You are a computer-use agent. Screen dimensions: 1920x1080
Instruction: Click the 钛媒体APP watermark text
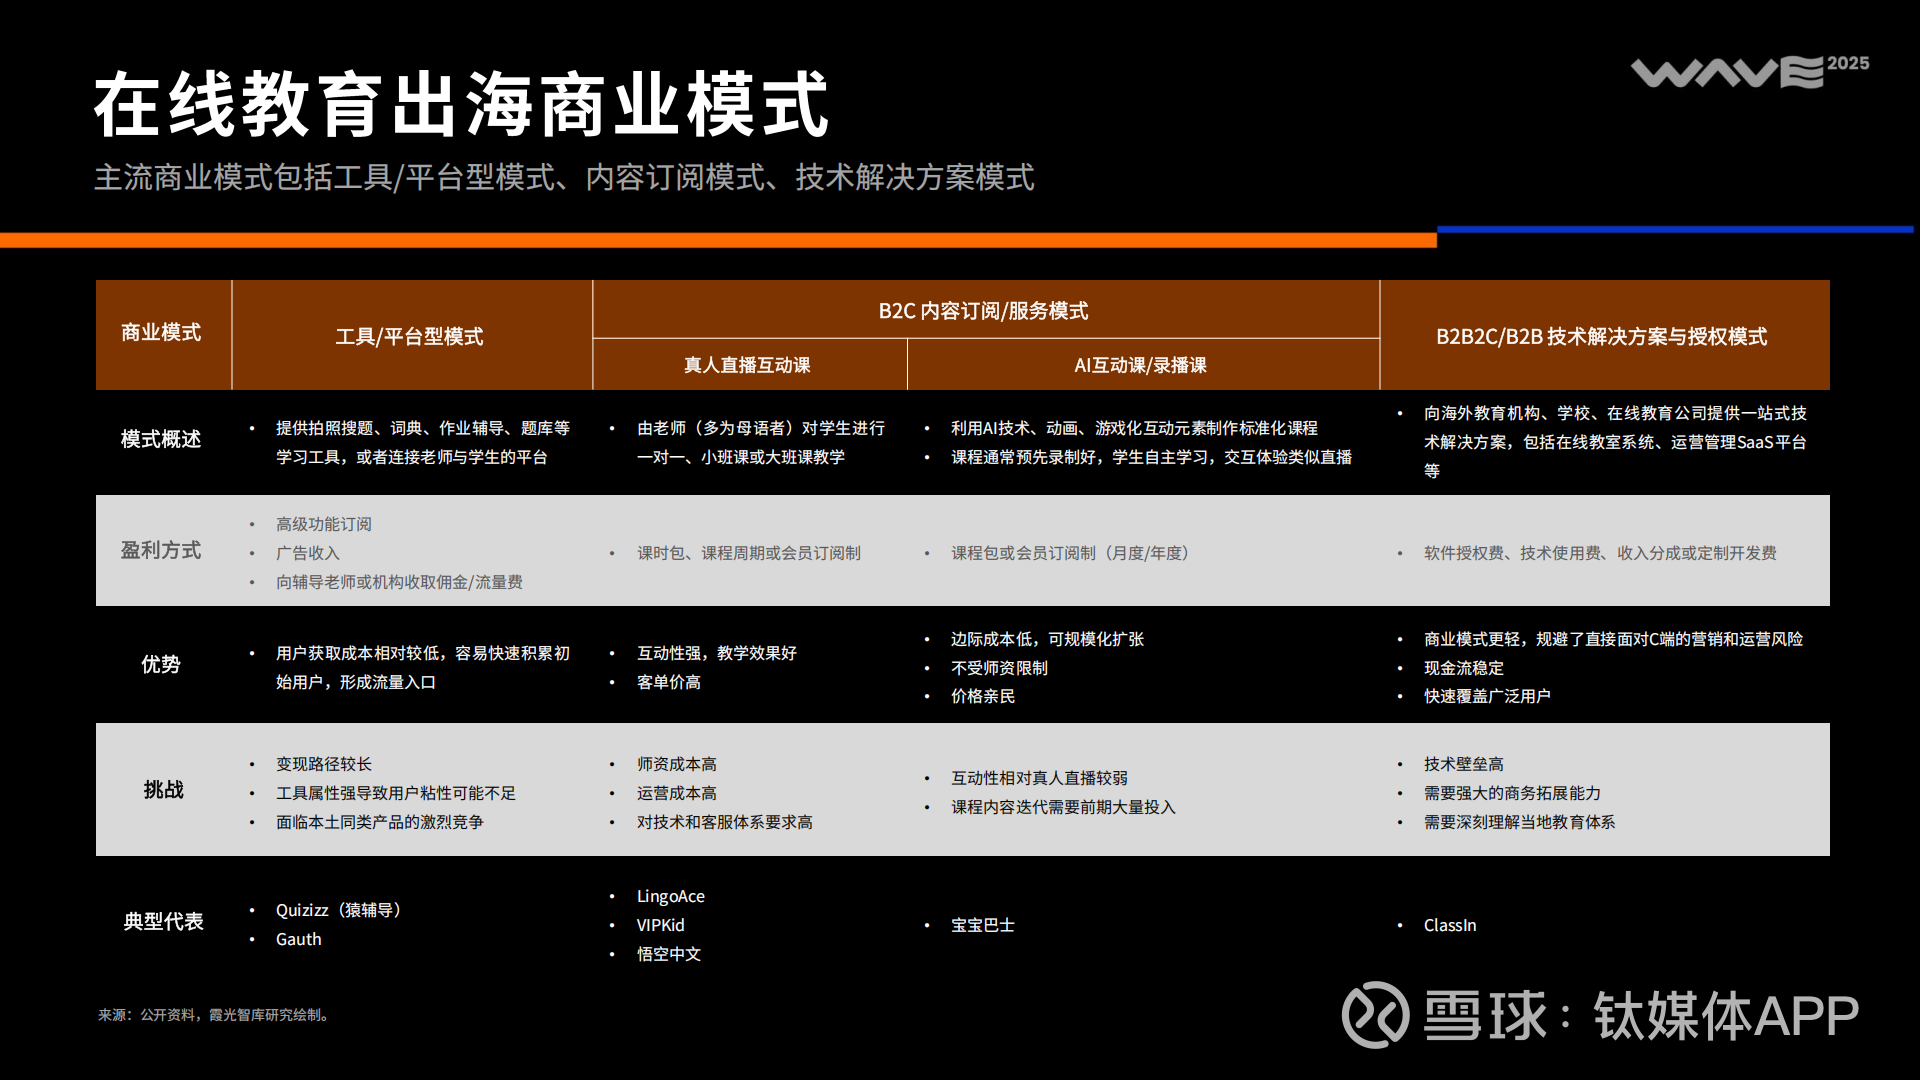[x=1725, y=1016]
